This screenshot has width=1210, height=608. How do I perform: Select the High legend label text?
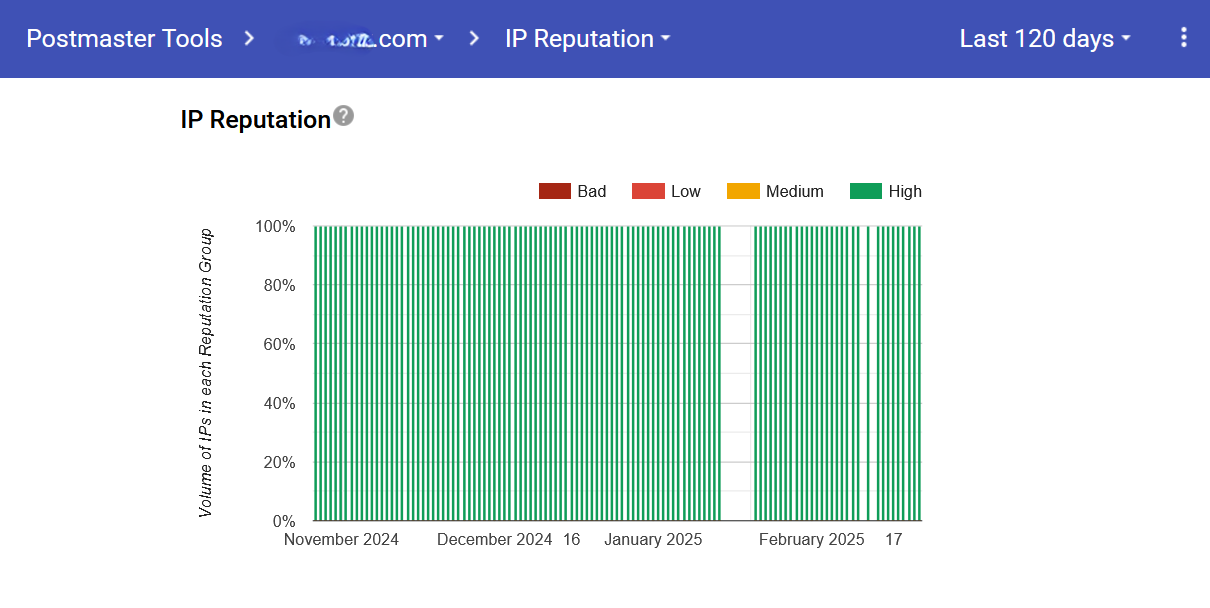tap(905, 191)
